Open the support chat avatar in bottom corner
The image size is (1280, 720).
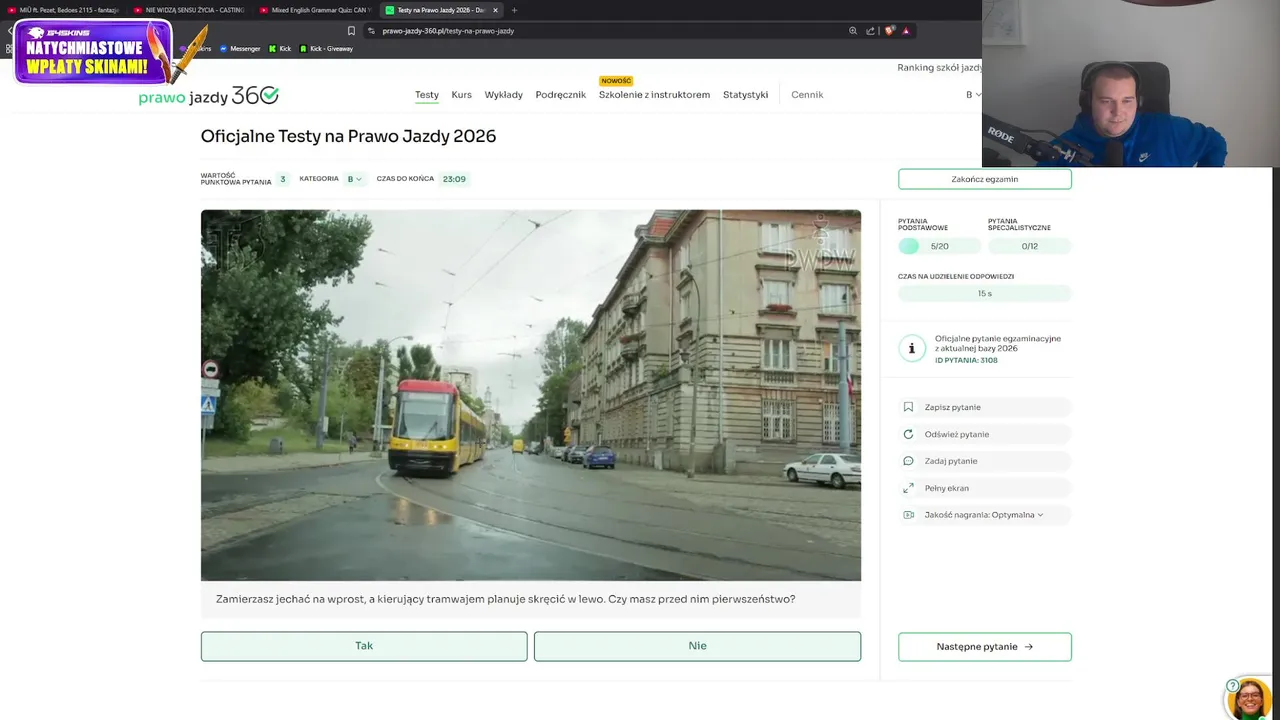pyautogui.click(x=1248, y=697)
